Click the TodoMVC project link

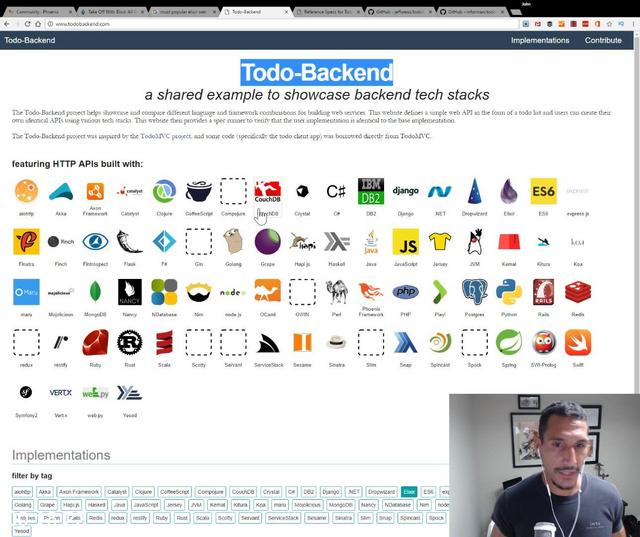coord(165,136)
